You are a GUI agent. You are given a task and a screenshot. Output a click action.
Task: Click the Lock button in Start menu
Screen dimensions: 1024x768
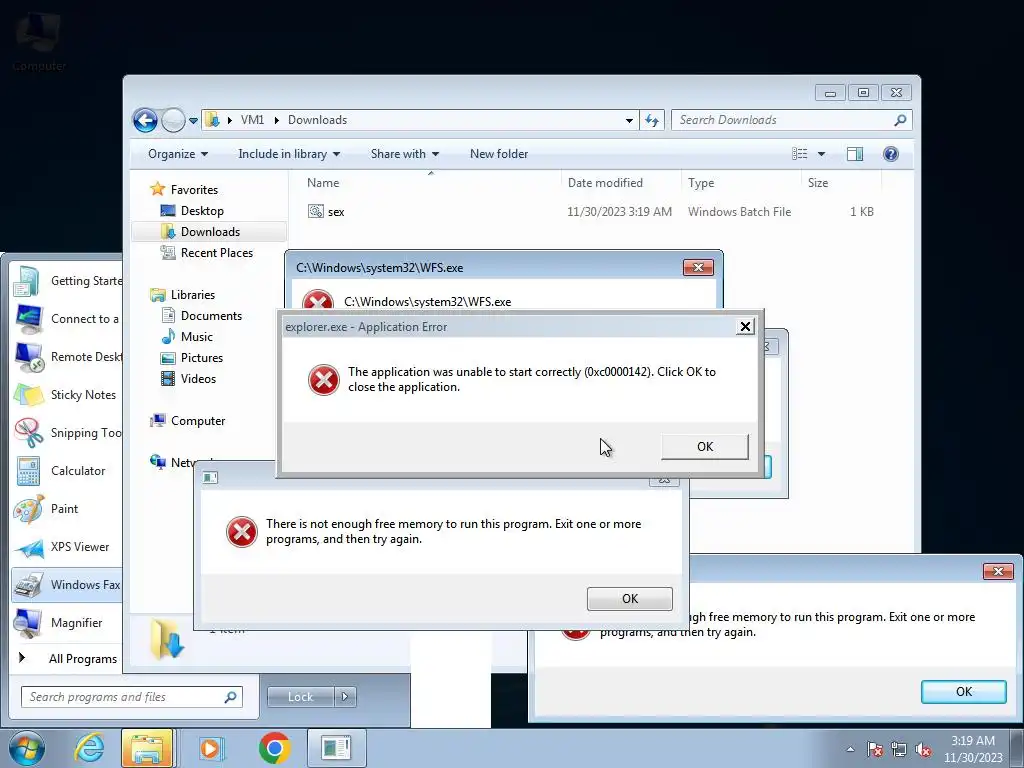(300, 697)
